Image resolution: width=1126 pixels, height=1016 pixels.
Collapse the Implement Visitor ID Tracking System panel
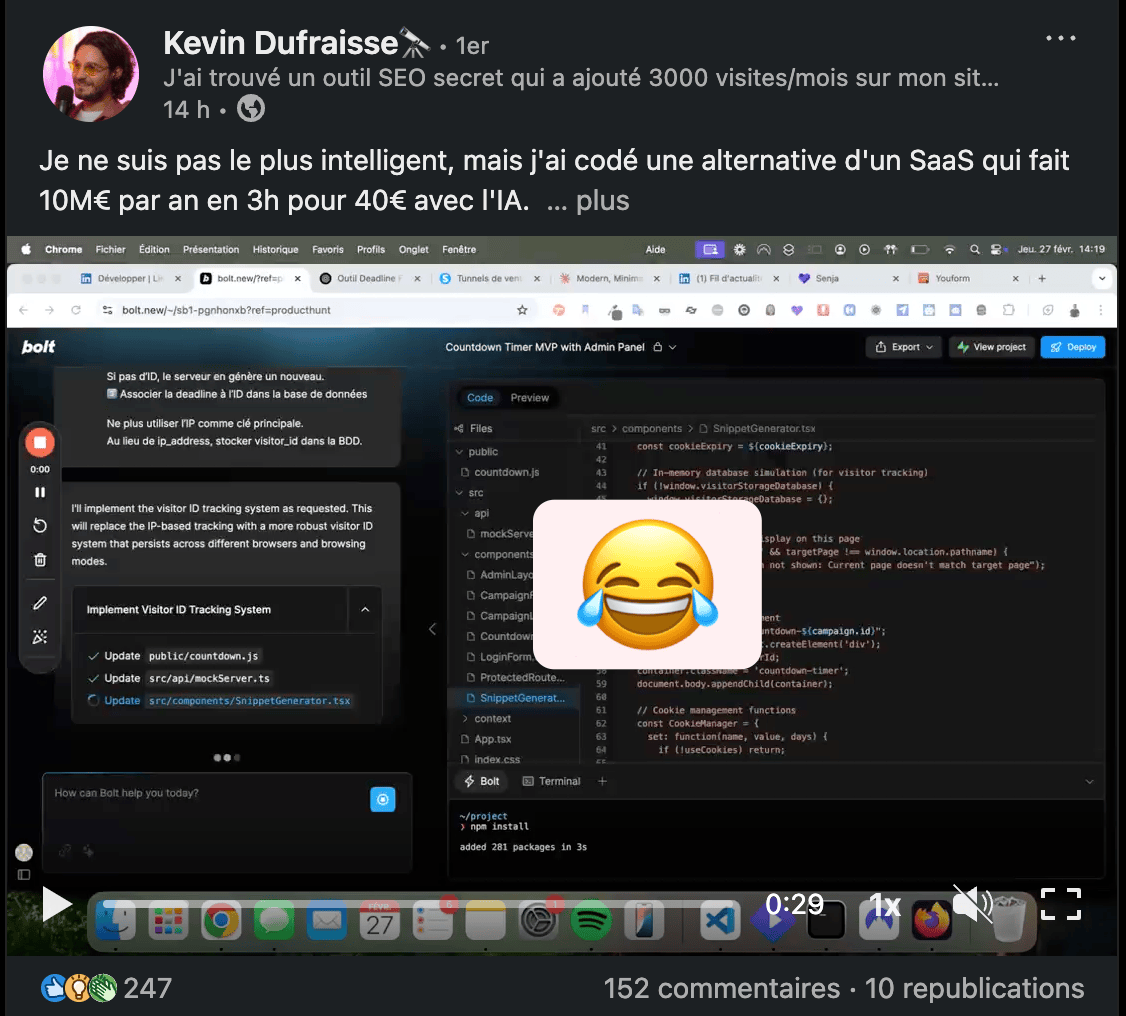(x=365, y=609)
